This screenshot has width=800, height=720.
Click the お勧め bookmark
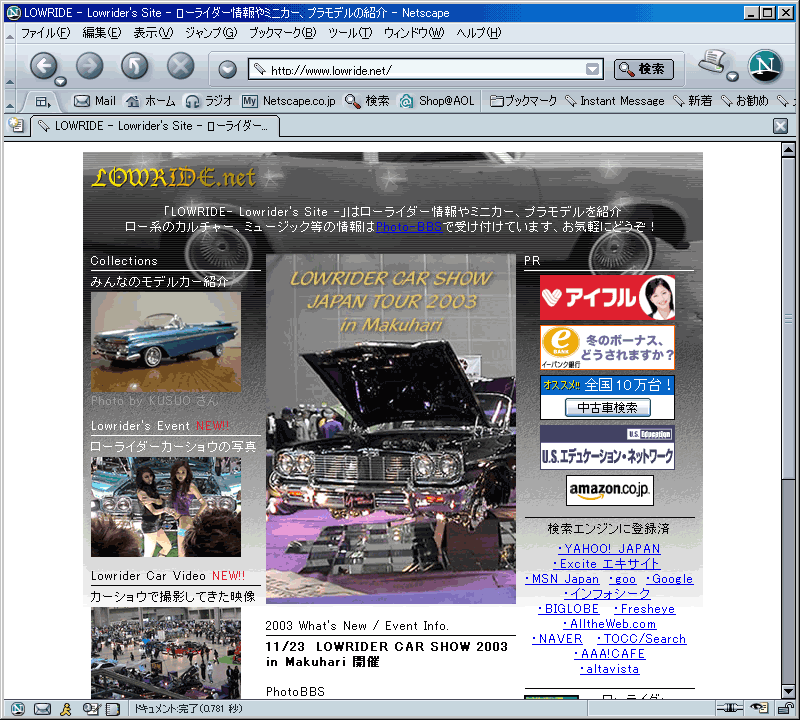pos(744,101)
